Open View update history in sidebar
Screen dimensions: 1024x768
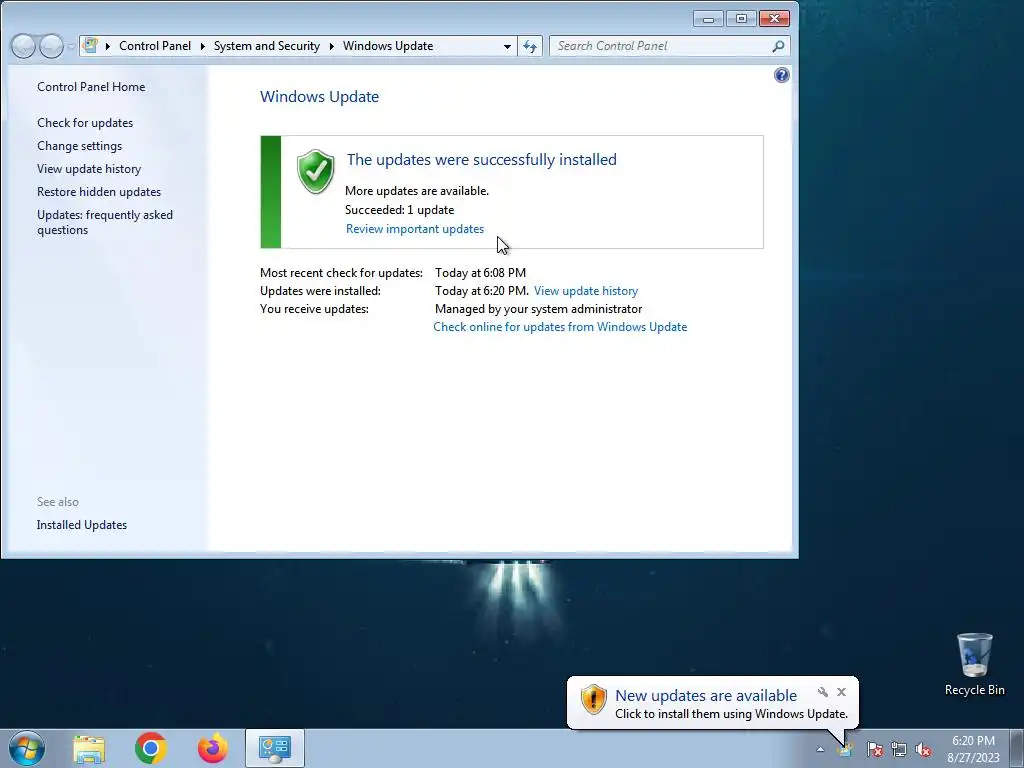pos(89,168)
